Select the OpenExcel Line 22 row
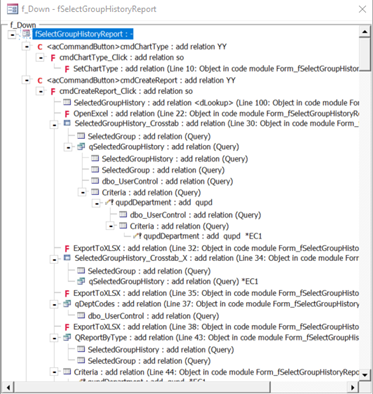This screenshot has width=373, height=394. tap(216, 114)
